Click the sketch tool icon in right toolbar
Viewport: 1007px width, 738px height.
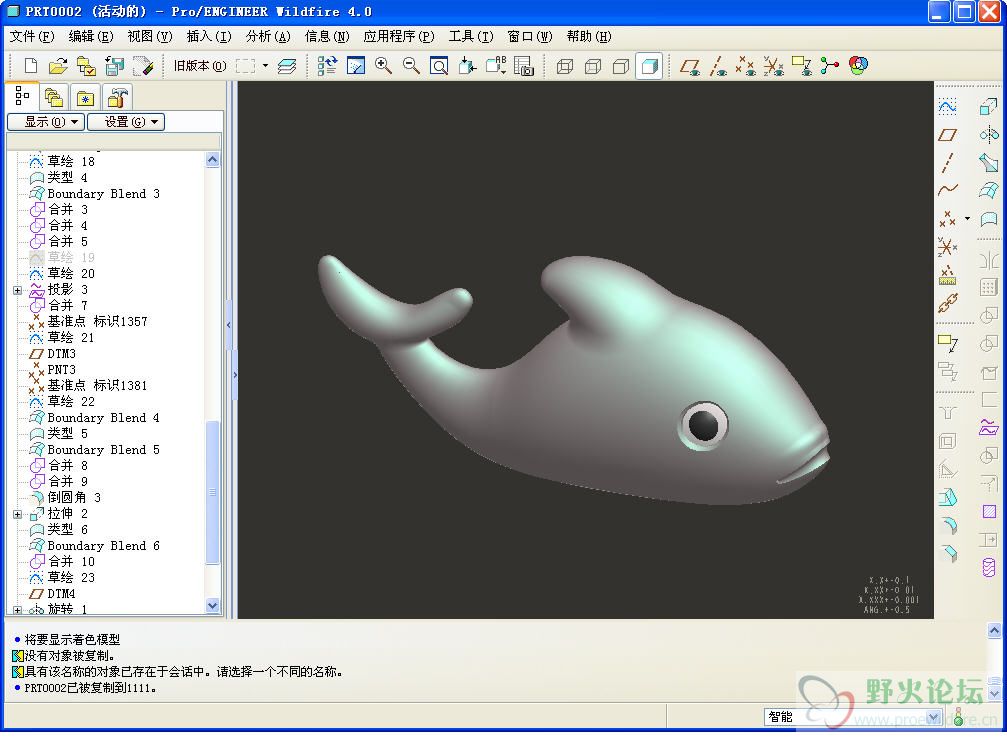947,107
